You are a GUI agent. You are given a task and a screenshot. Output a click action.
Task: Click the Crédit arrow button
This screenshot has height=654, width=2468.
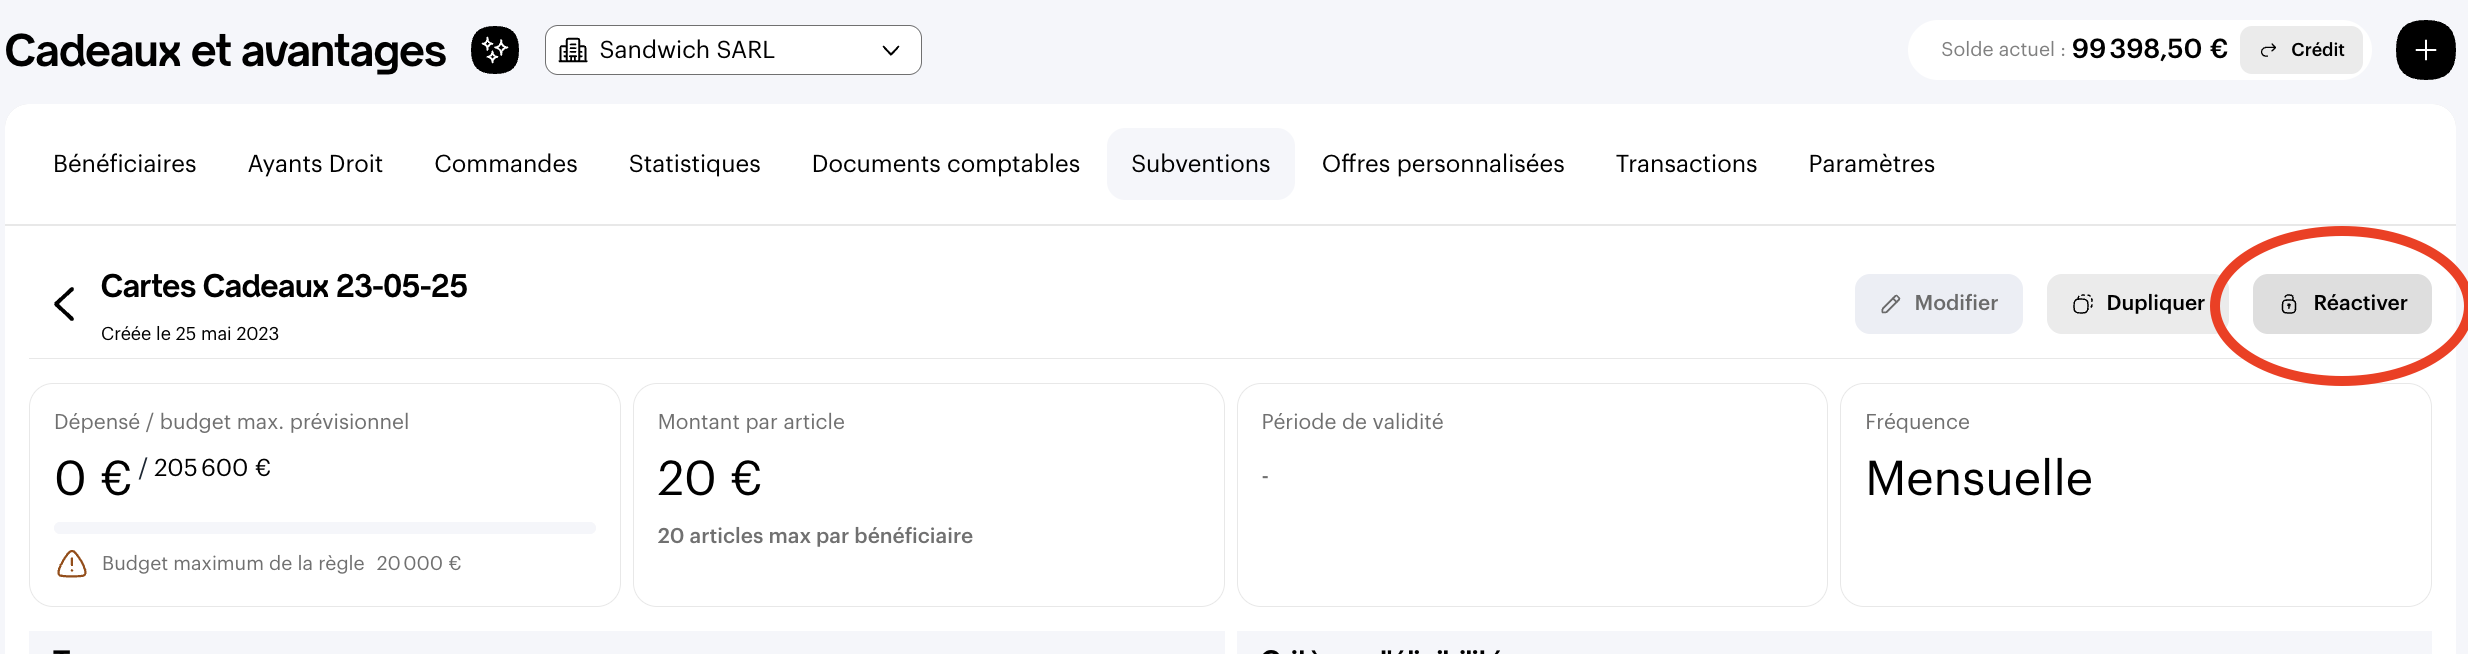2301,50
